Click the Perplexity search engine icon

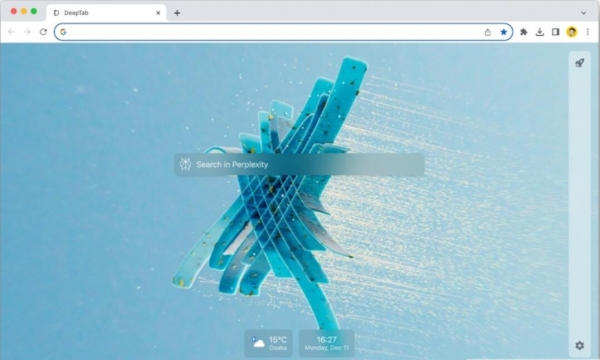point(185,165)
